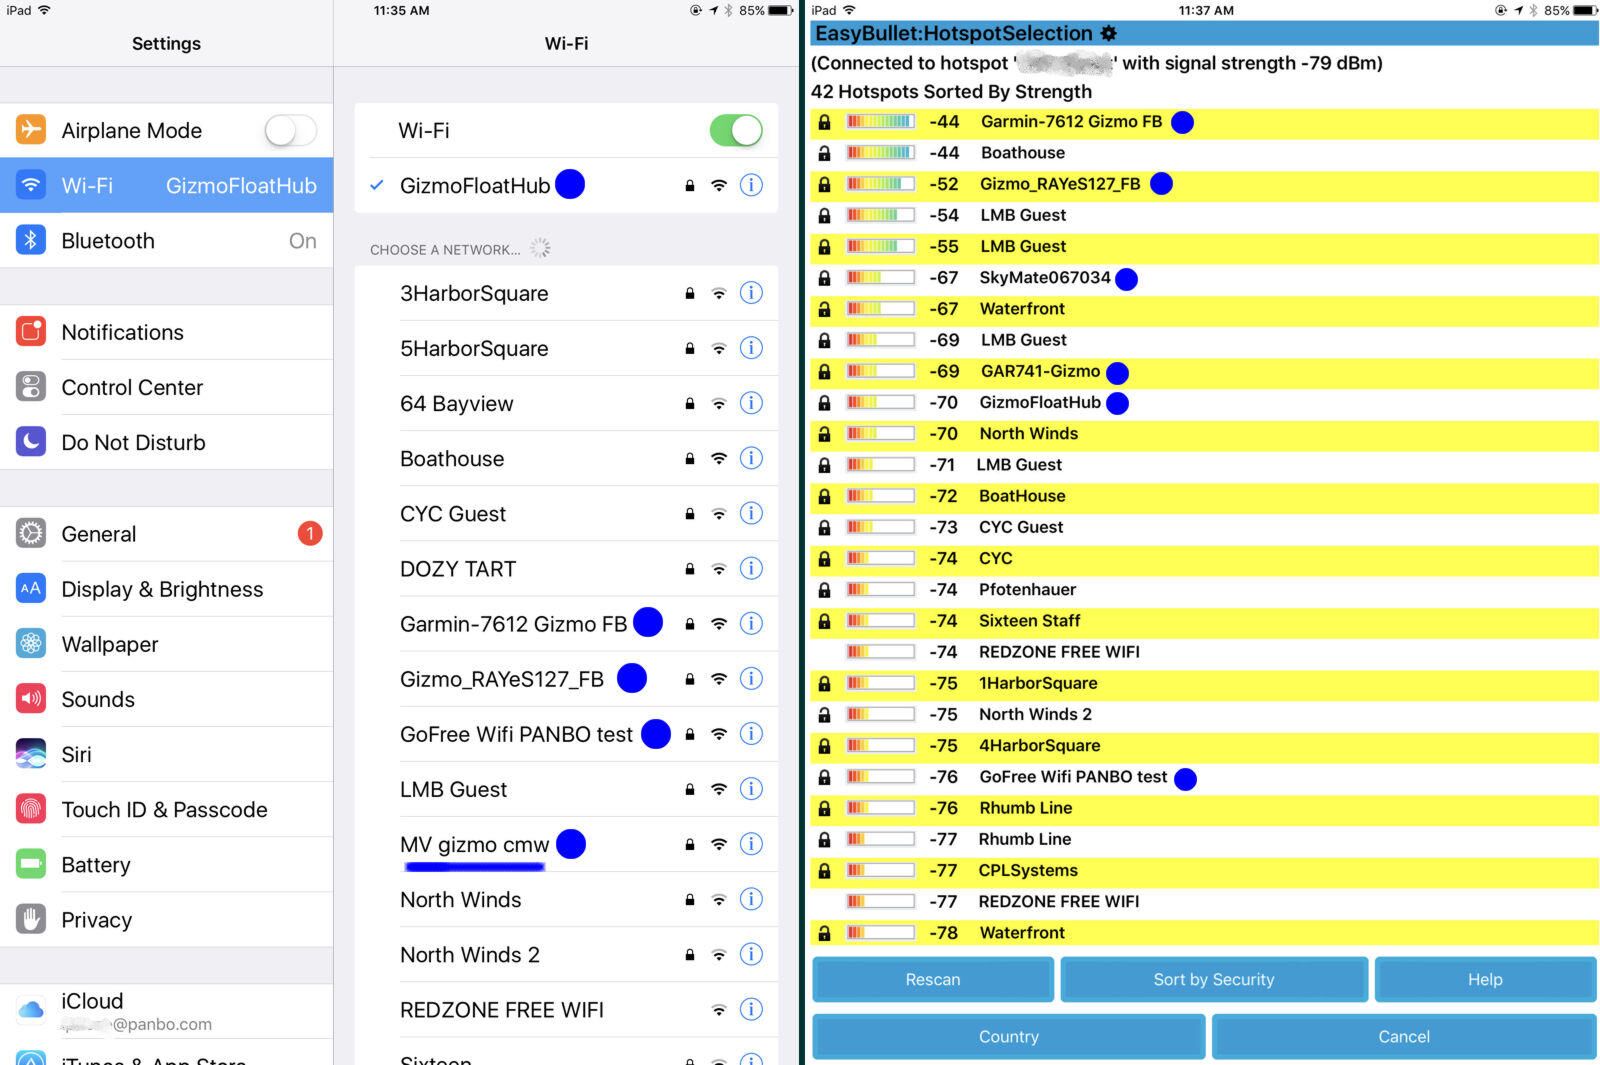
Task: Click signal strength bar for SkyMate067034
Action: 880,278
